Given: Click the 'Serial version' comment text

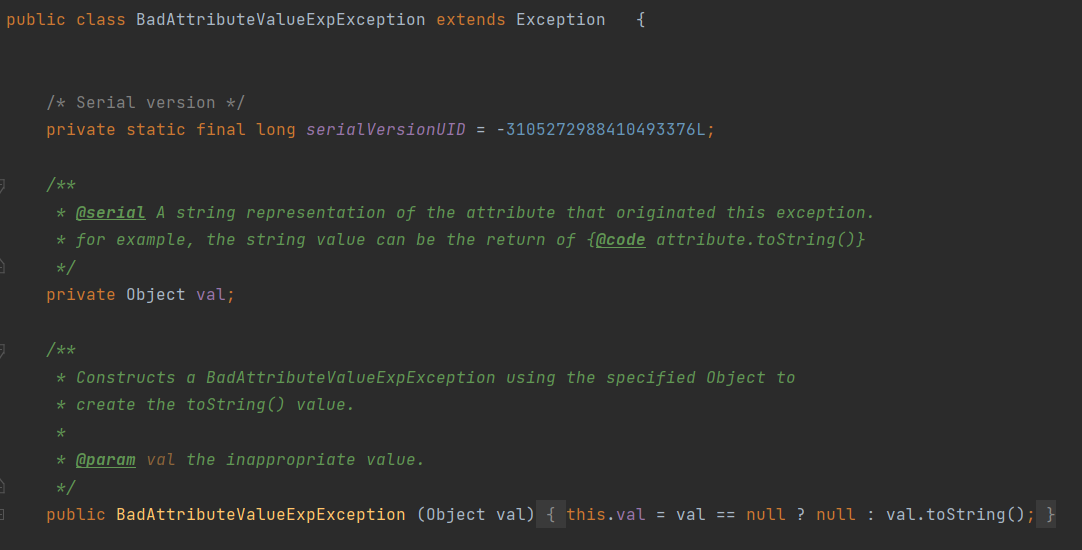Looking at the screenshot, I should pos(145,103).
